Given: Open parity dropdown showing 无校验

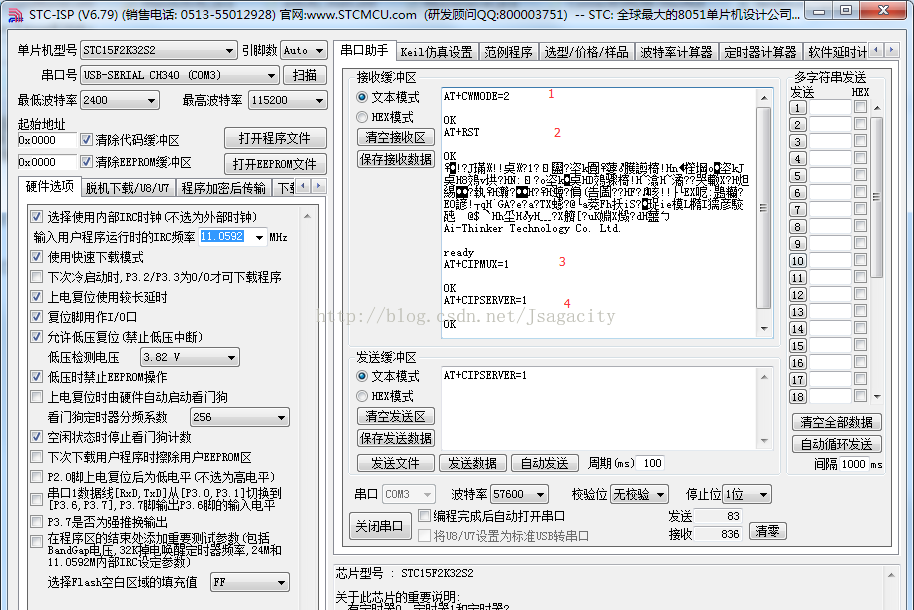Looking at the screenshot, I should coord(639,495).
